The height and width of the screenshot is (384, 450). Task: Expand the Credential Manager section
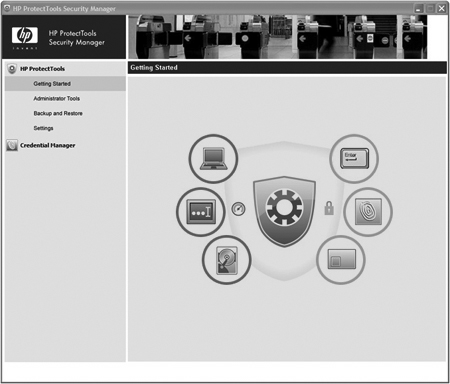tap(48, 145)
